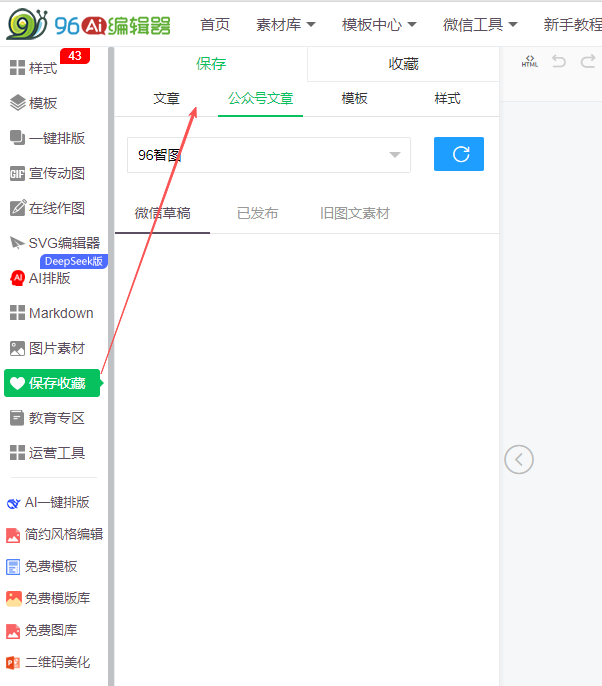Click the undo arrow icon
The width and height of the screenshot is (602, 686).
pyautogui.click(x=559, y=62)
